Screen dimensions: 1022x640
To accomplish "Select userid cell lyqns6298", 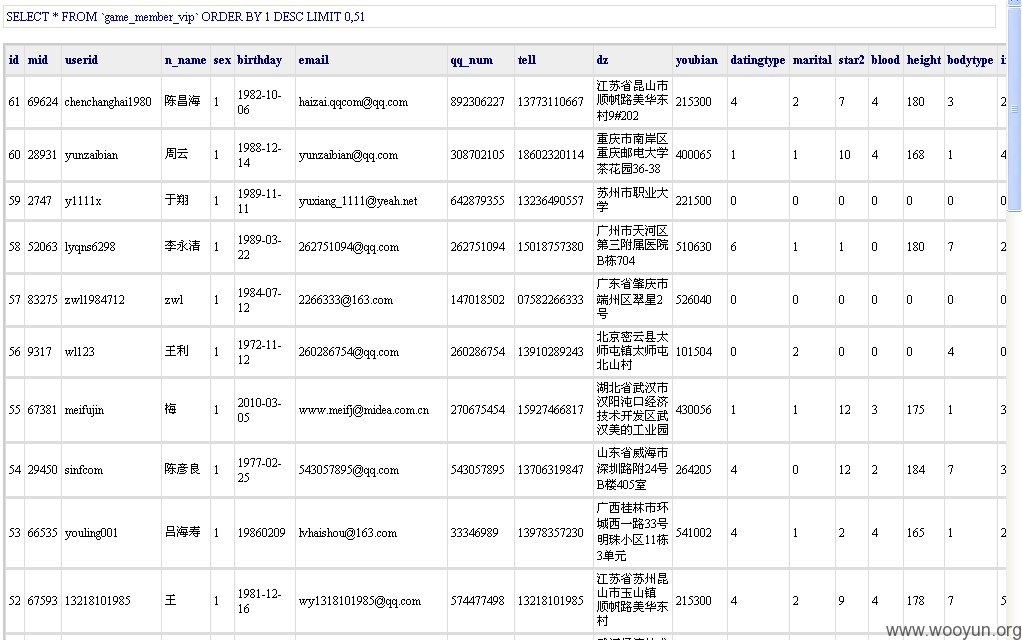I will 90,247.
